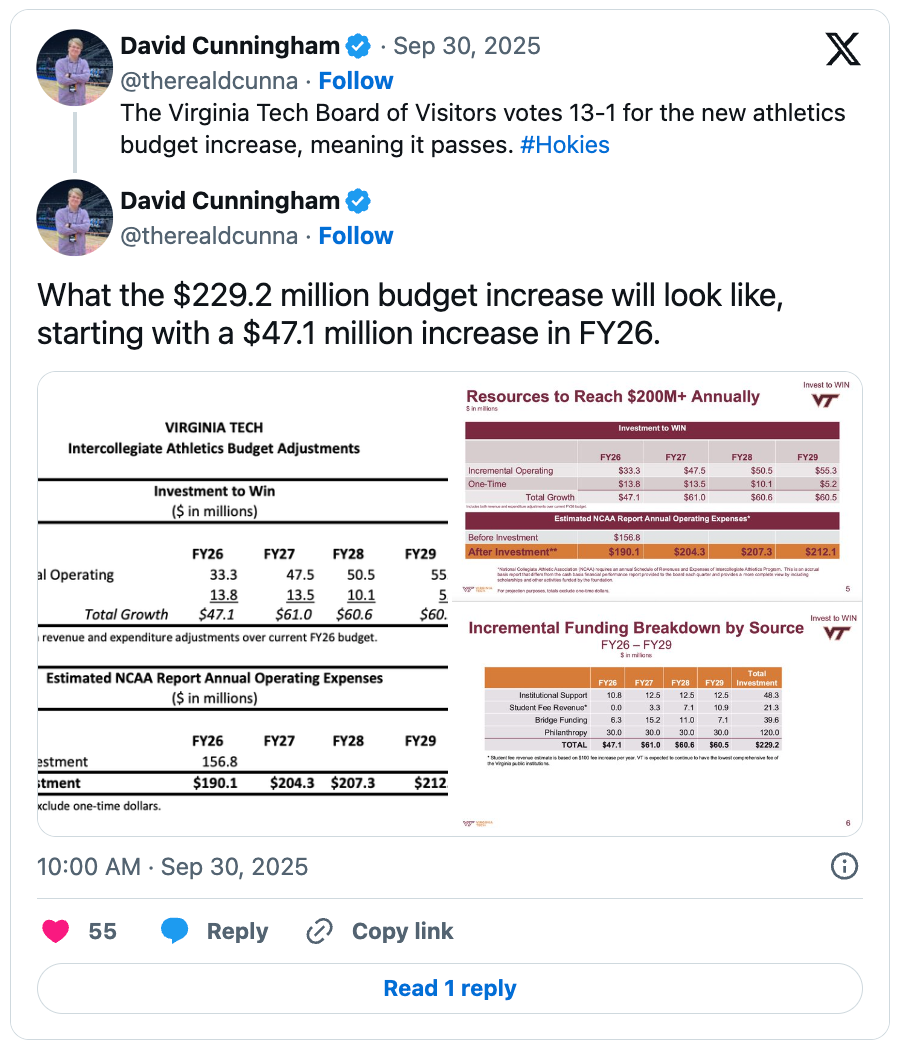Click Follow link in the second tweet

356,236
